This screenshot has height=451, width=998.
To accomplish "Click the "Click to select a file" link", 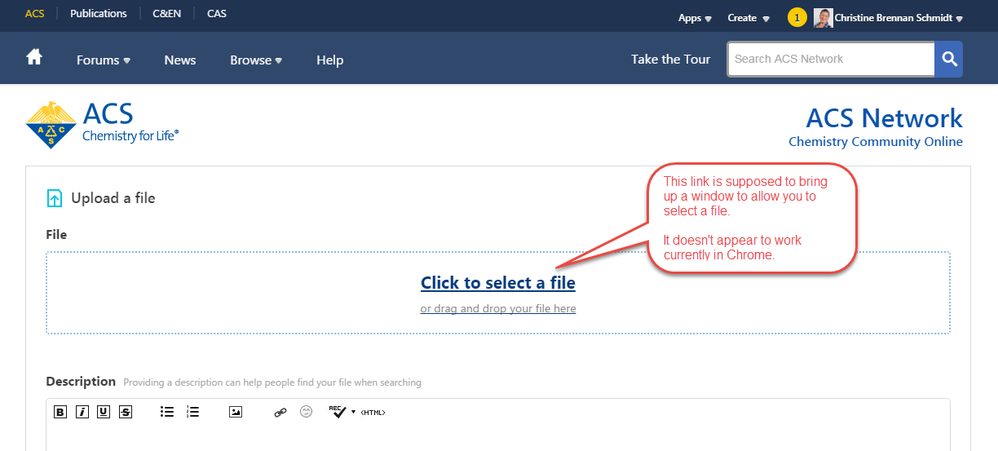I will coord(498,283).
